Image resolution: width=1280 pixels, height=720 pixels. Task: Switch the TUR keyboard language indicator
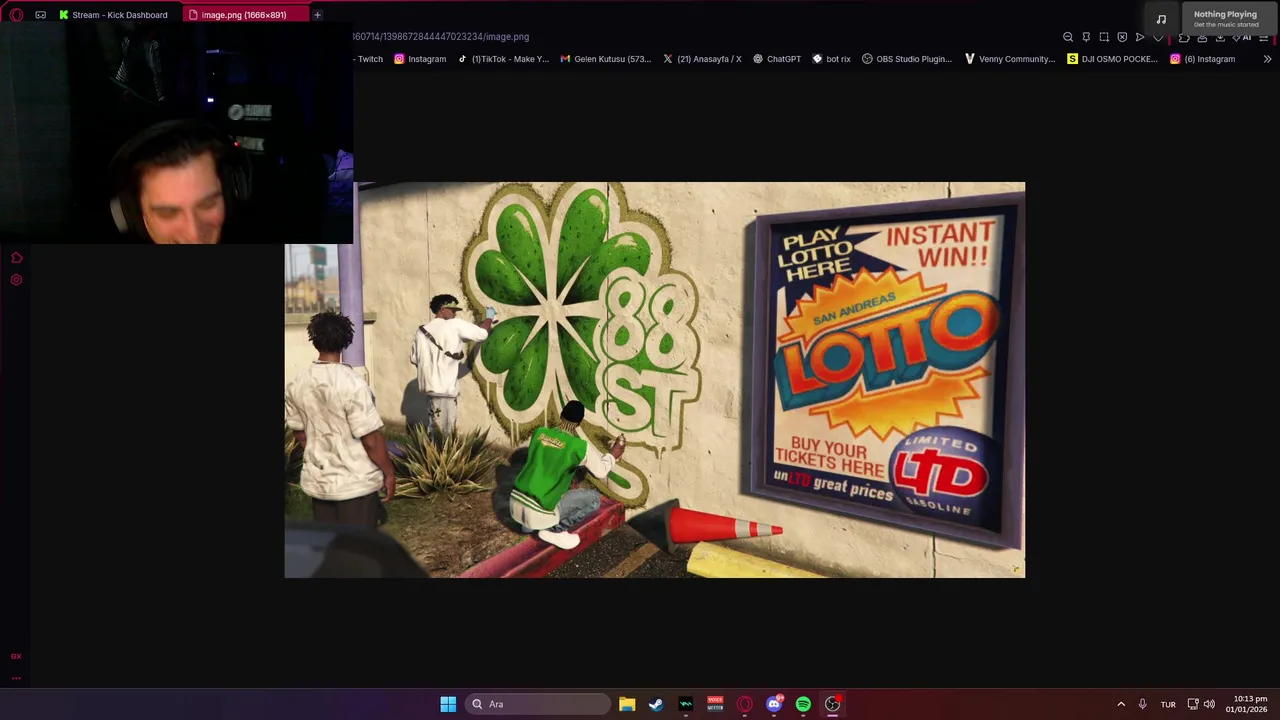(x=1168, y=705)
